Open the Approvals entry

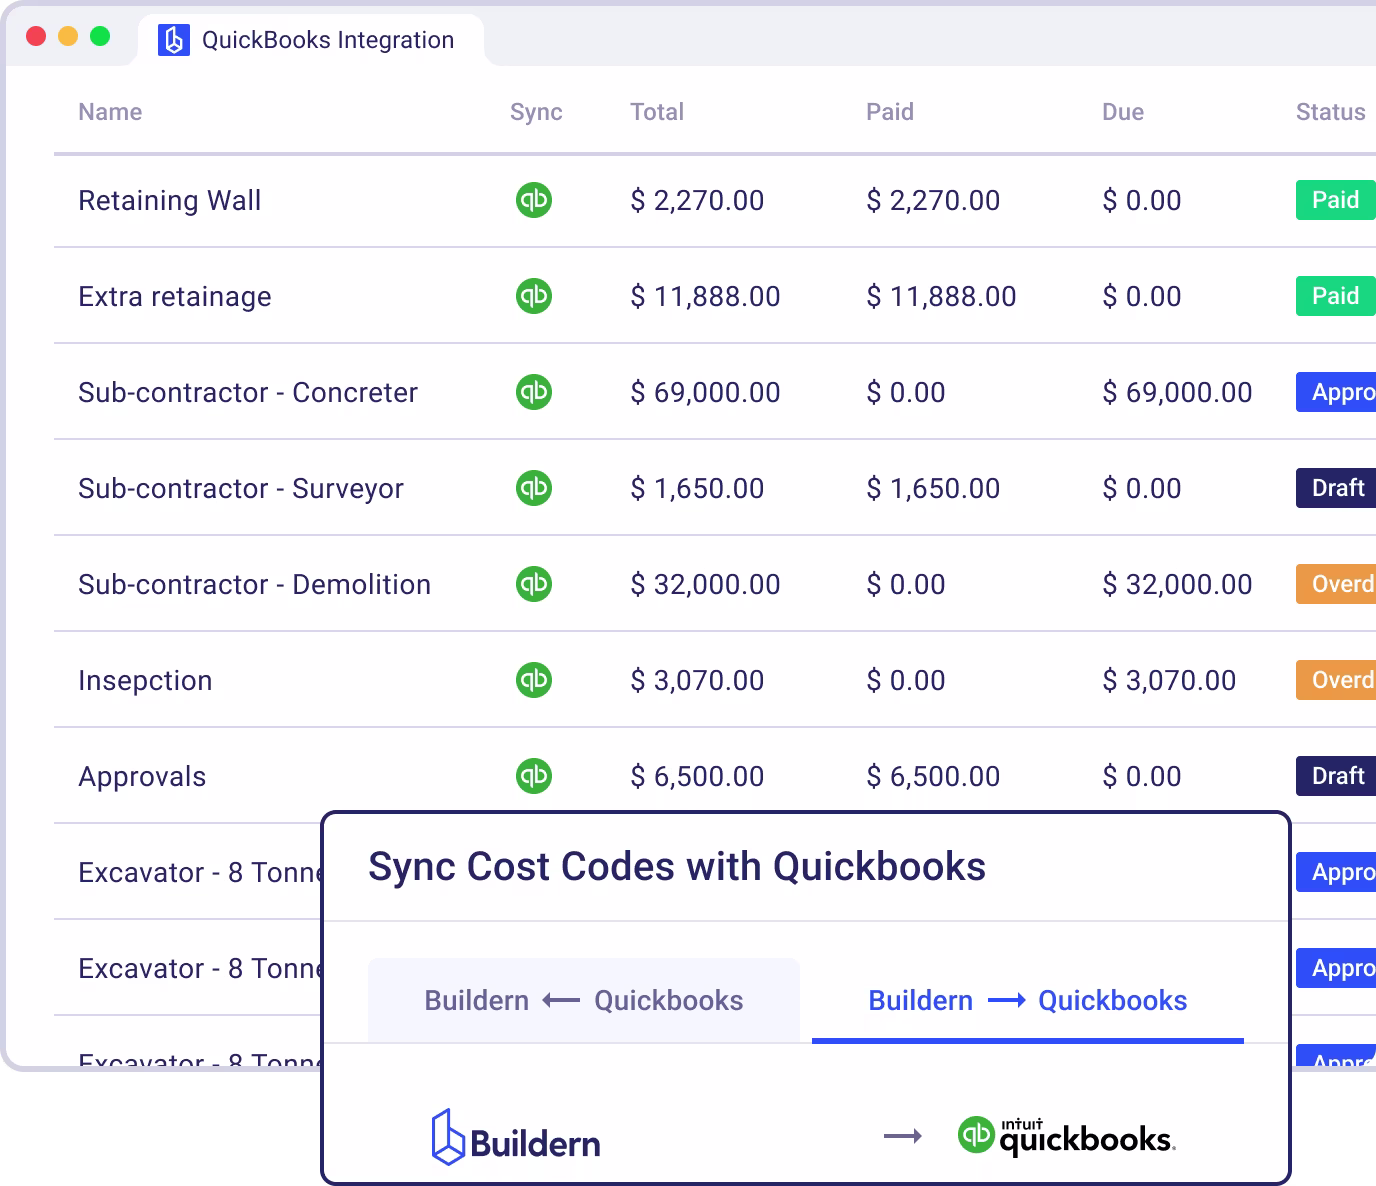pyautogui.click(x=142, y=777)
